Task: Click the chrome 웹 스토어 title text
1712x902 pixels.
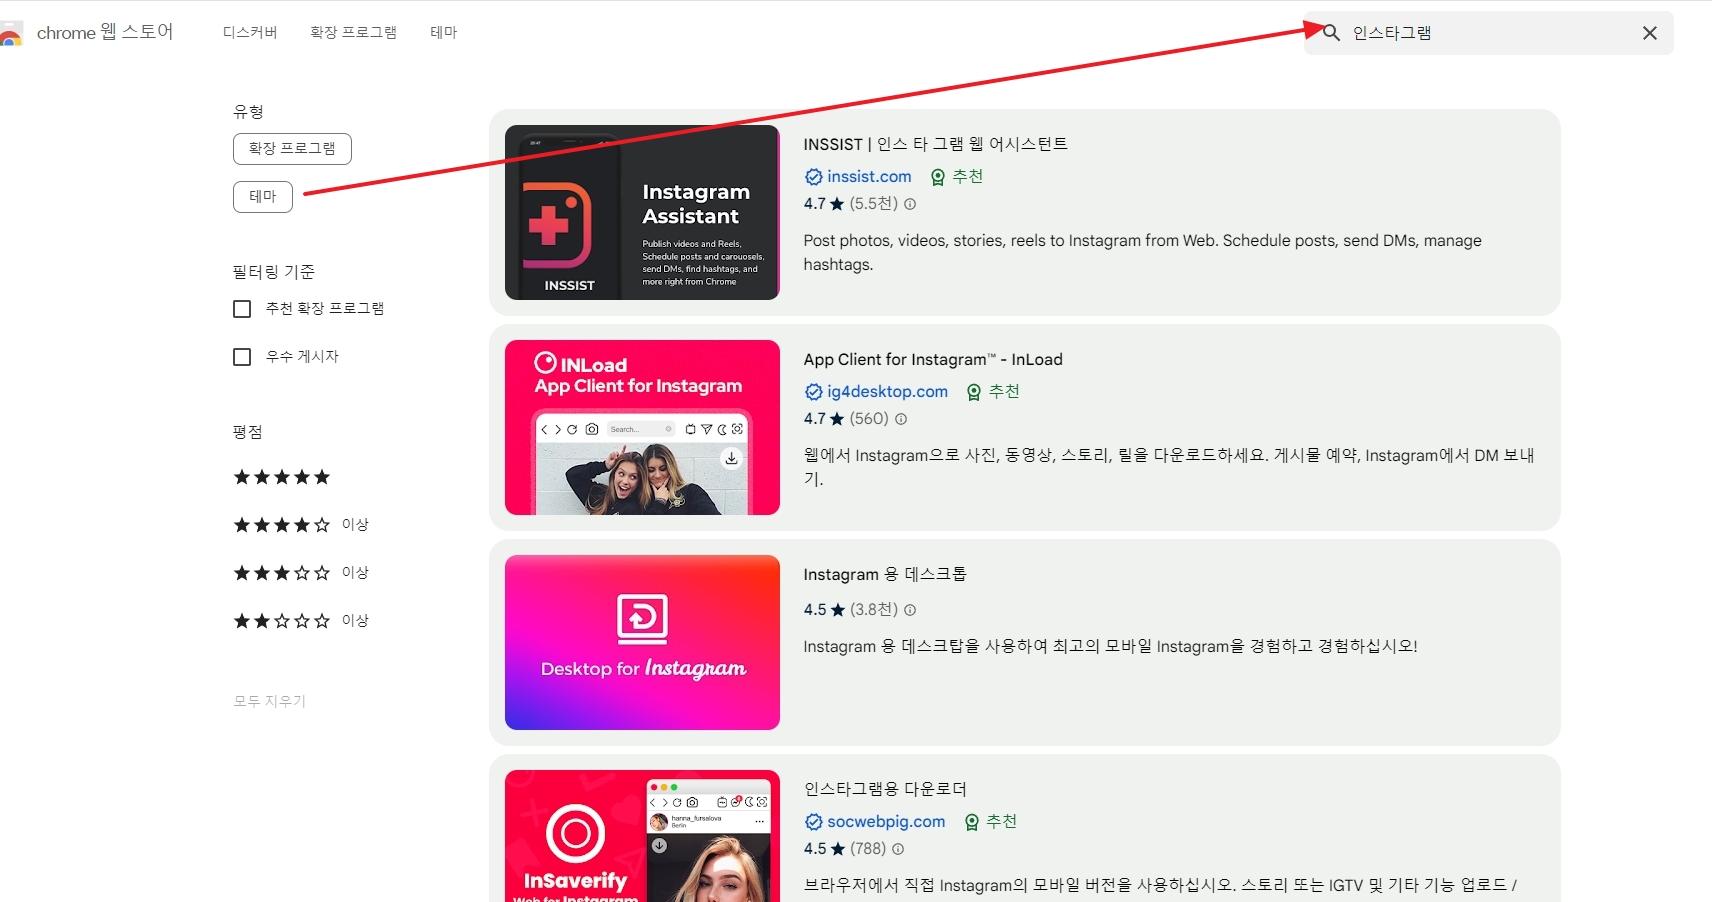Action: click(105, 33)
